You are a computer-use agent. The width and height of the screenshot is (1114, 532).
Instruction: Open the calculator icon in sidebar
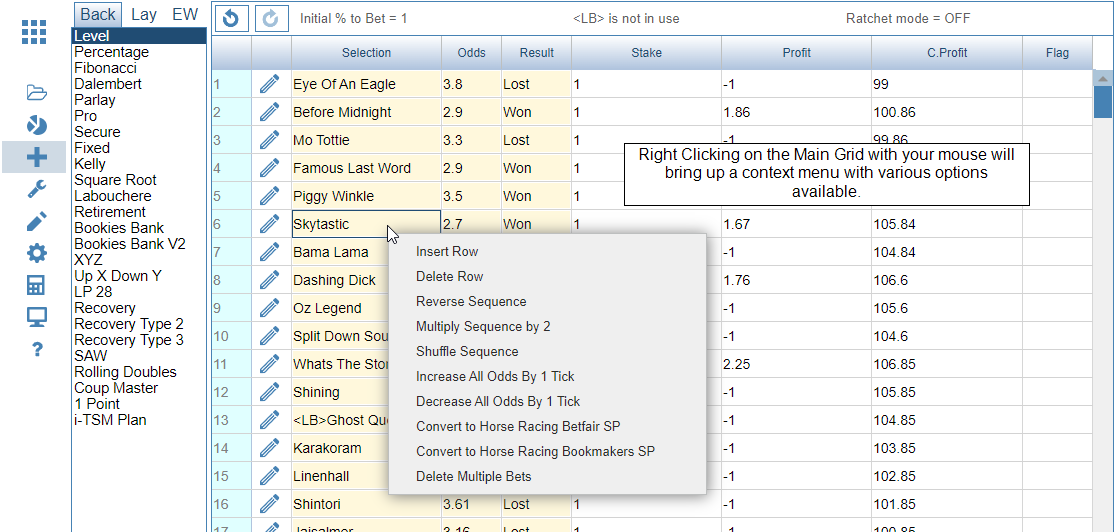coord(36,285)
